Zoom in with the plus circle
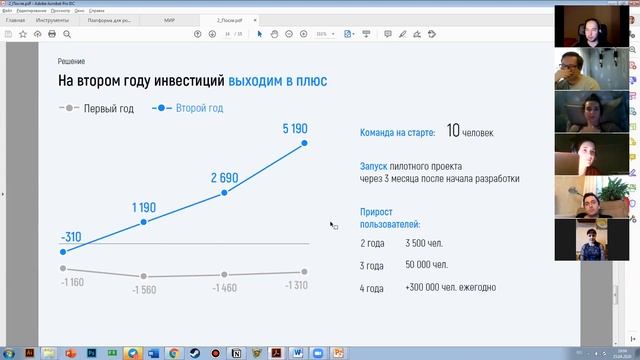 [x=304, y=34]
